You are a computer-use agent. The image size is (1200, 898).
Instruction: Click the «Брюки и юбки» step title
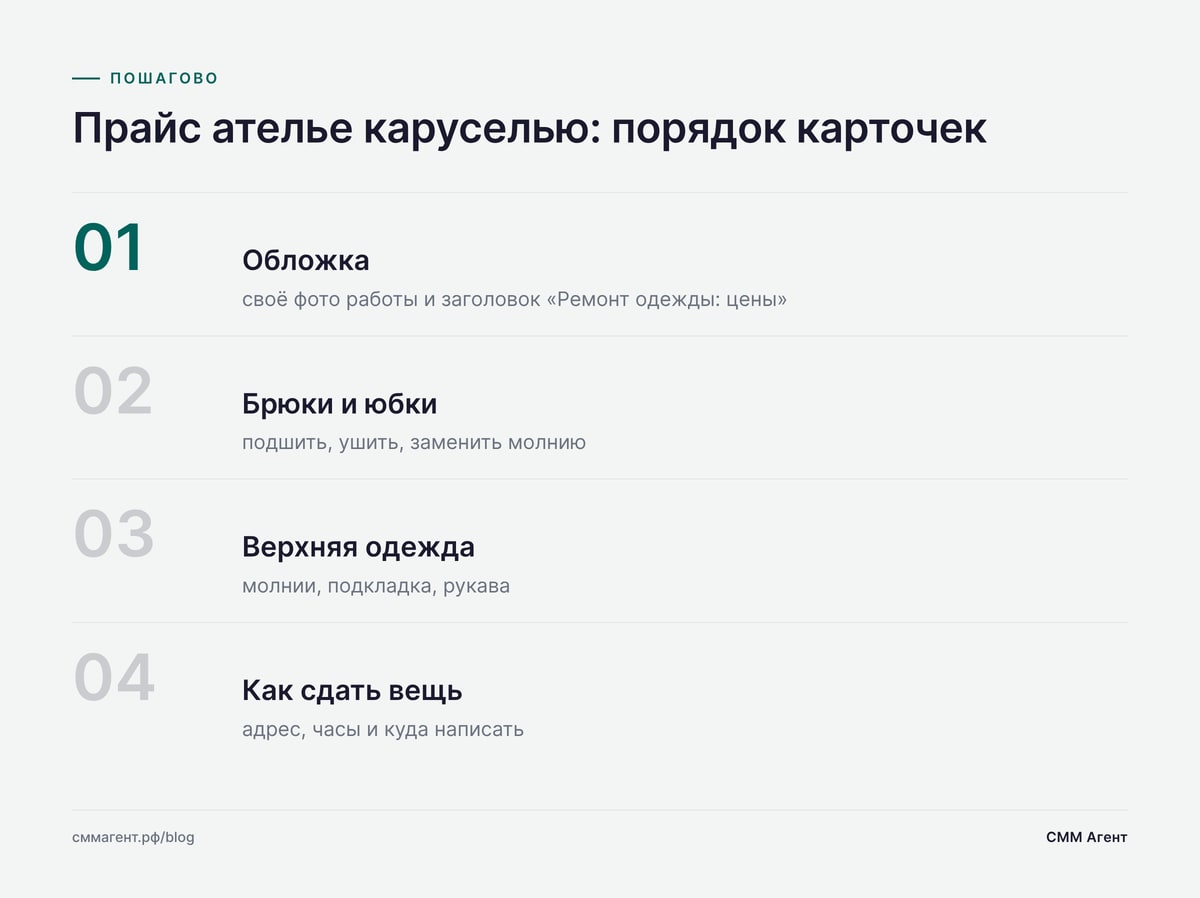340,404
